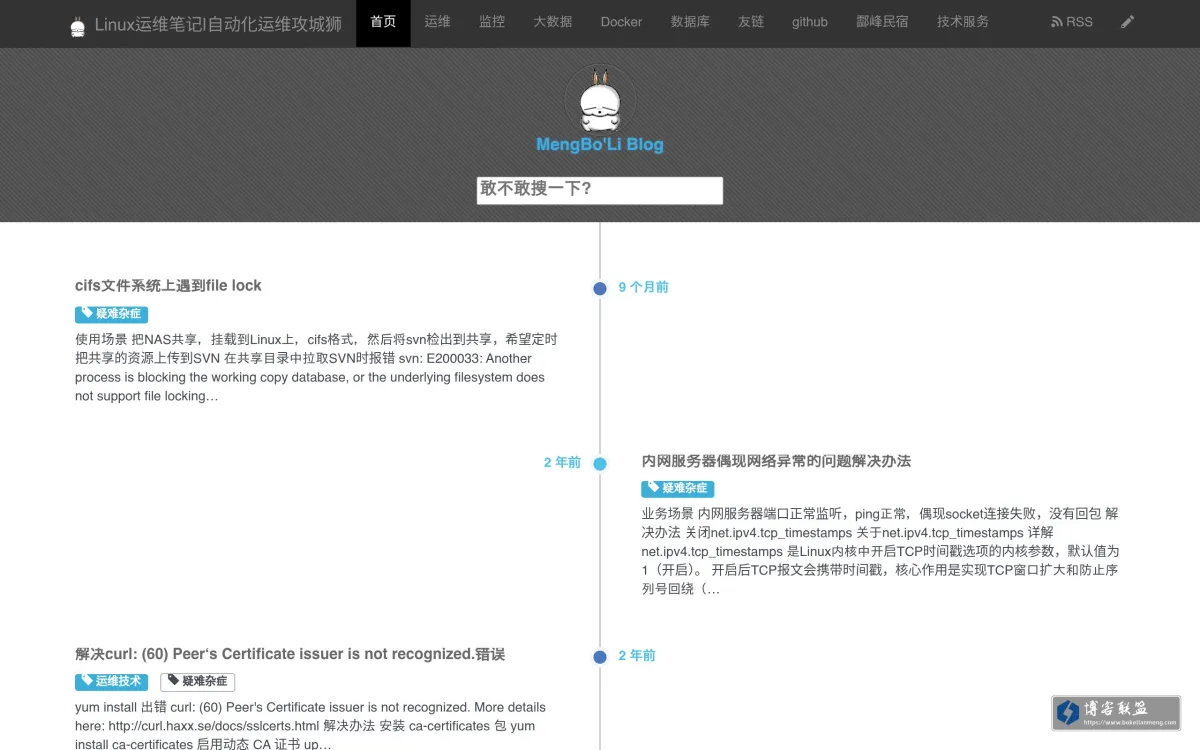Viewport: 1200px width, 750px height.
Task: Click the excerpt starting yum install 出错
Action: [312, 726]
